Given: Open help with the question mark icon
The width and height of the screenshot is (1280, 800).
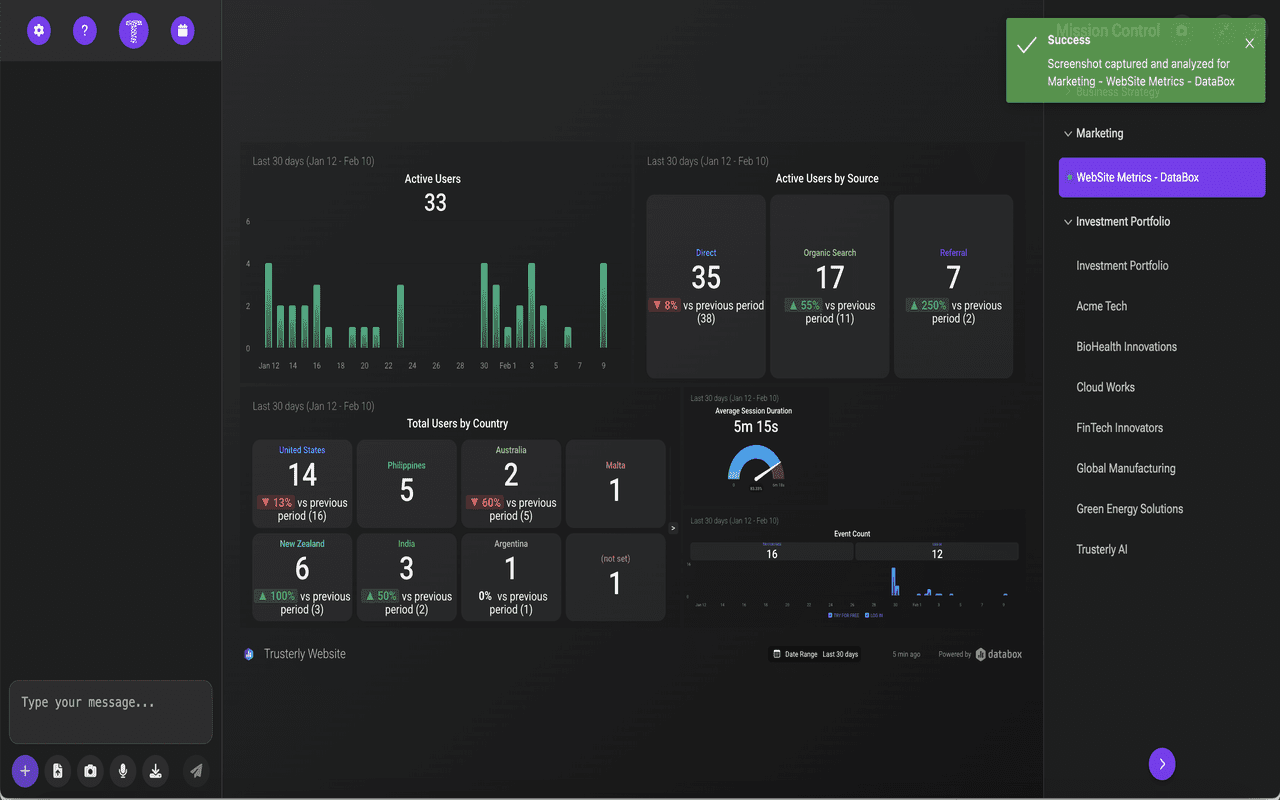Looking at the screenshot, I should (x=85, y=31).
